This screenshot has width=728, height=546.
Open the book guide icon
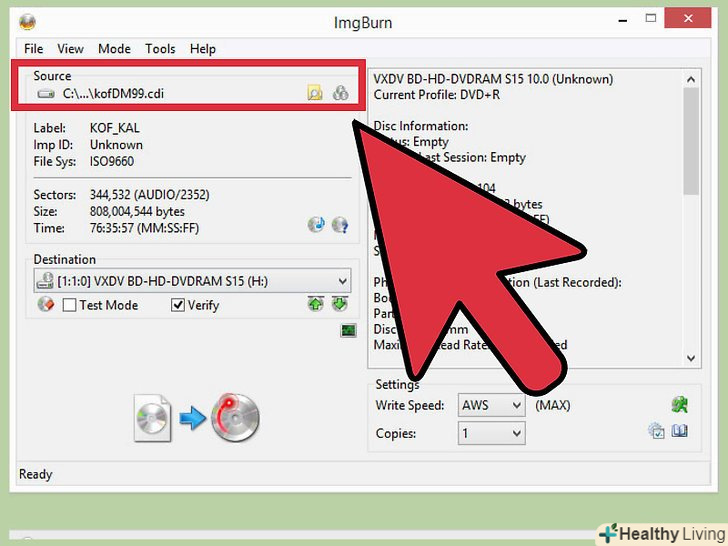coord(679,431)
